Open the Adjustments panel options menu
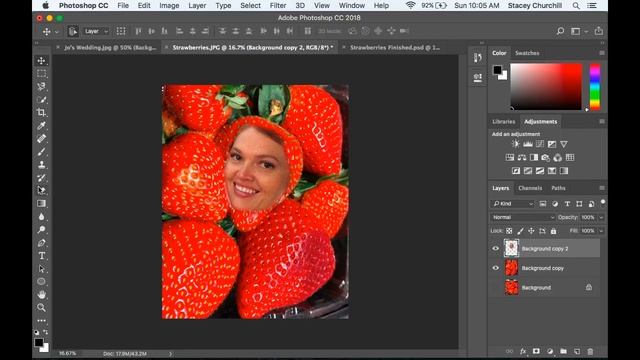Screen dimensions: 640x360 [x=602, y=122]
